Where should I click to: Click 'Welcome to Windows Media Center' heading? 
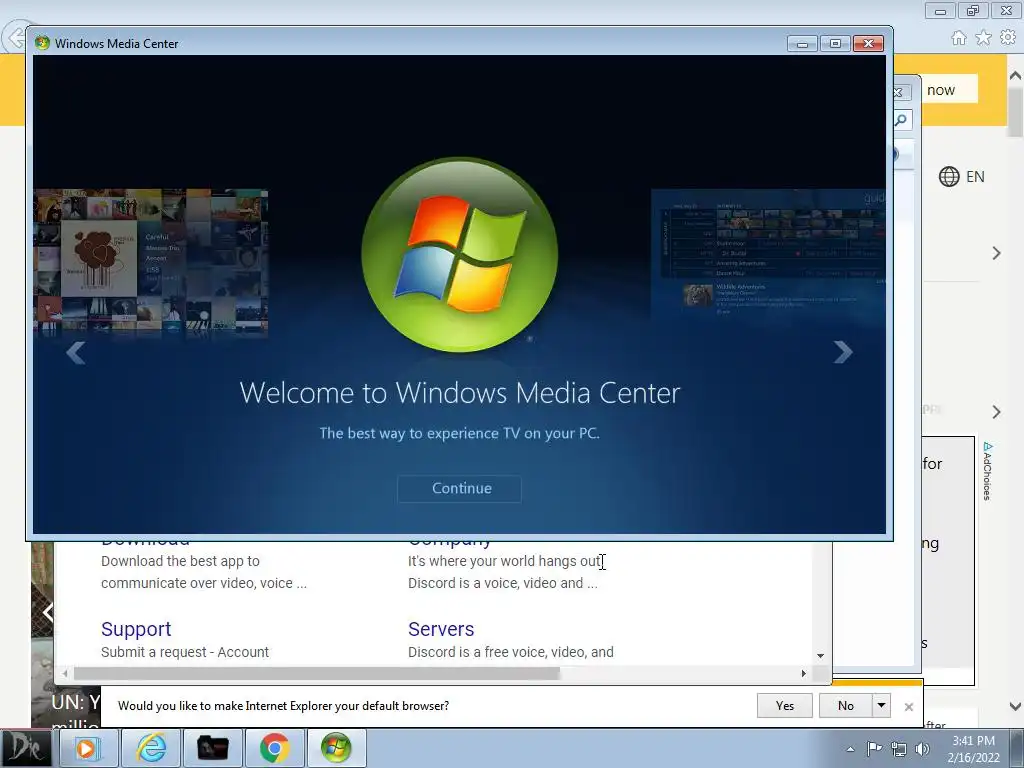(x=460, y=392)
